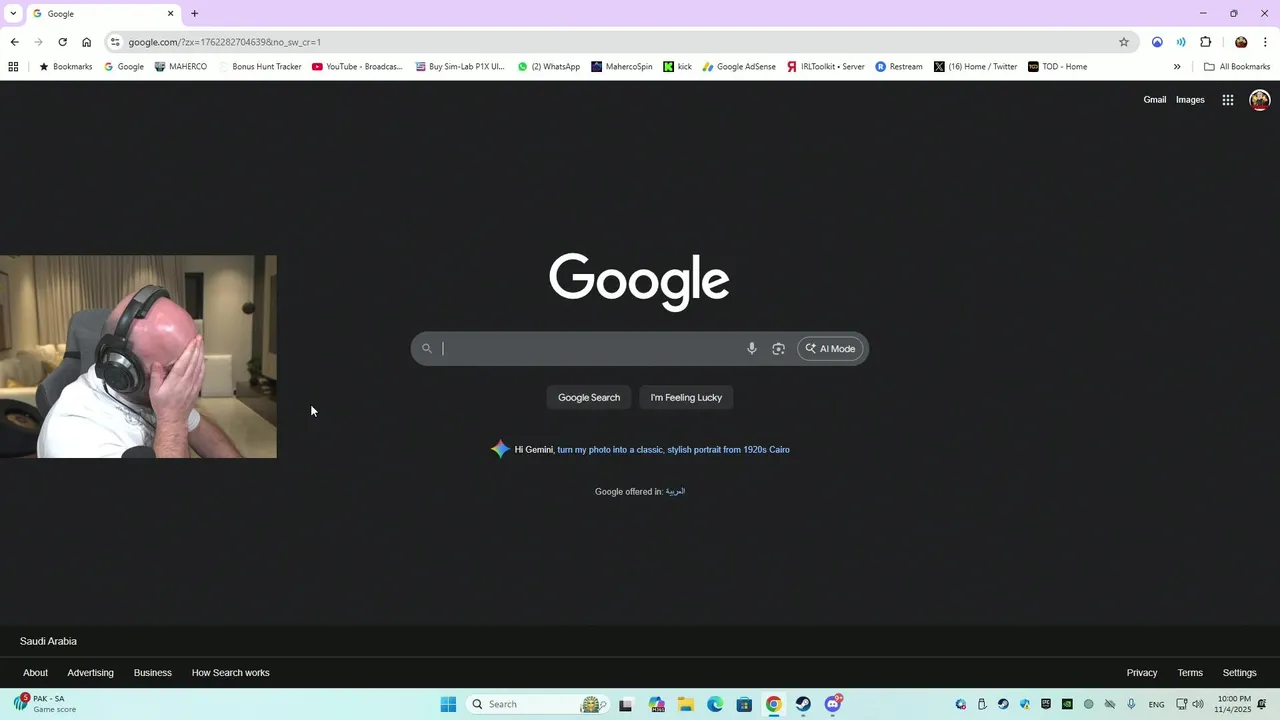Reload the current Google page
The height and width of the screenshot is (720, 1280).
[x=62, y=42]
